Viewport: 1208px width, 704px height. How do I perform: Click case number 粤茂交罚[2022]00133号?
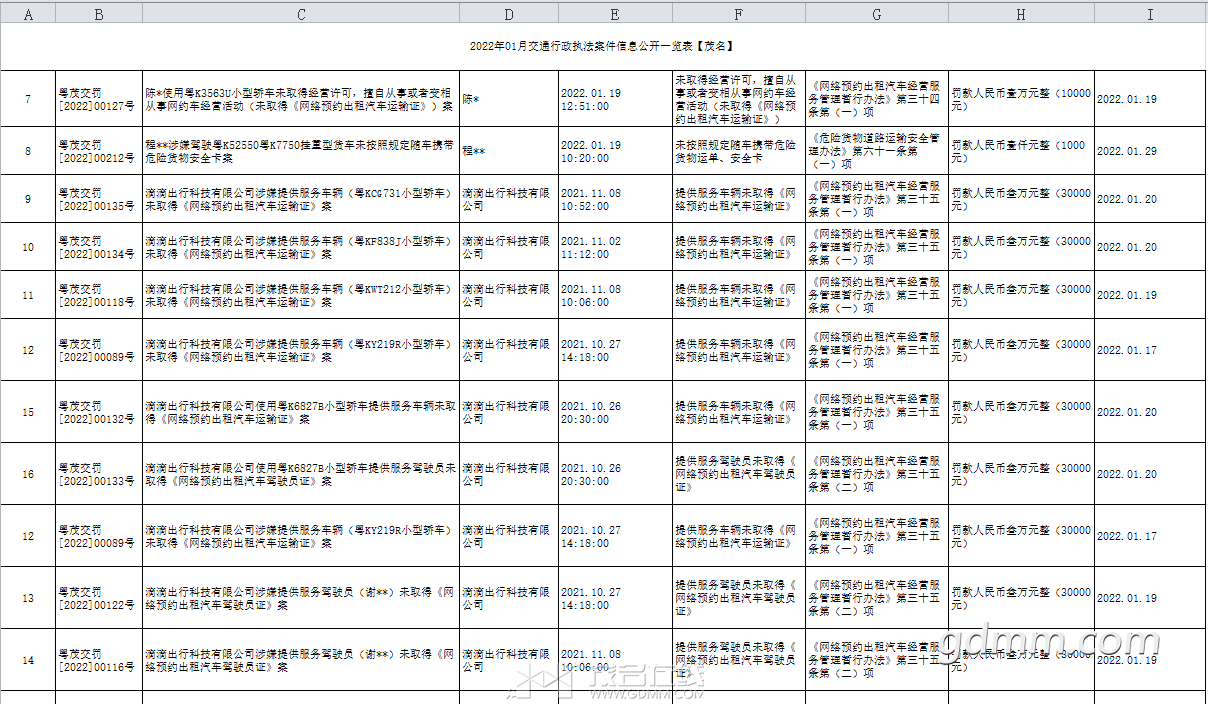99,474
